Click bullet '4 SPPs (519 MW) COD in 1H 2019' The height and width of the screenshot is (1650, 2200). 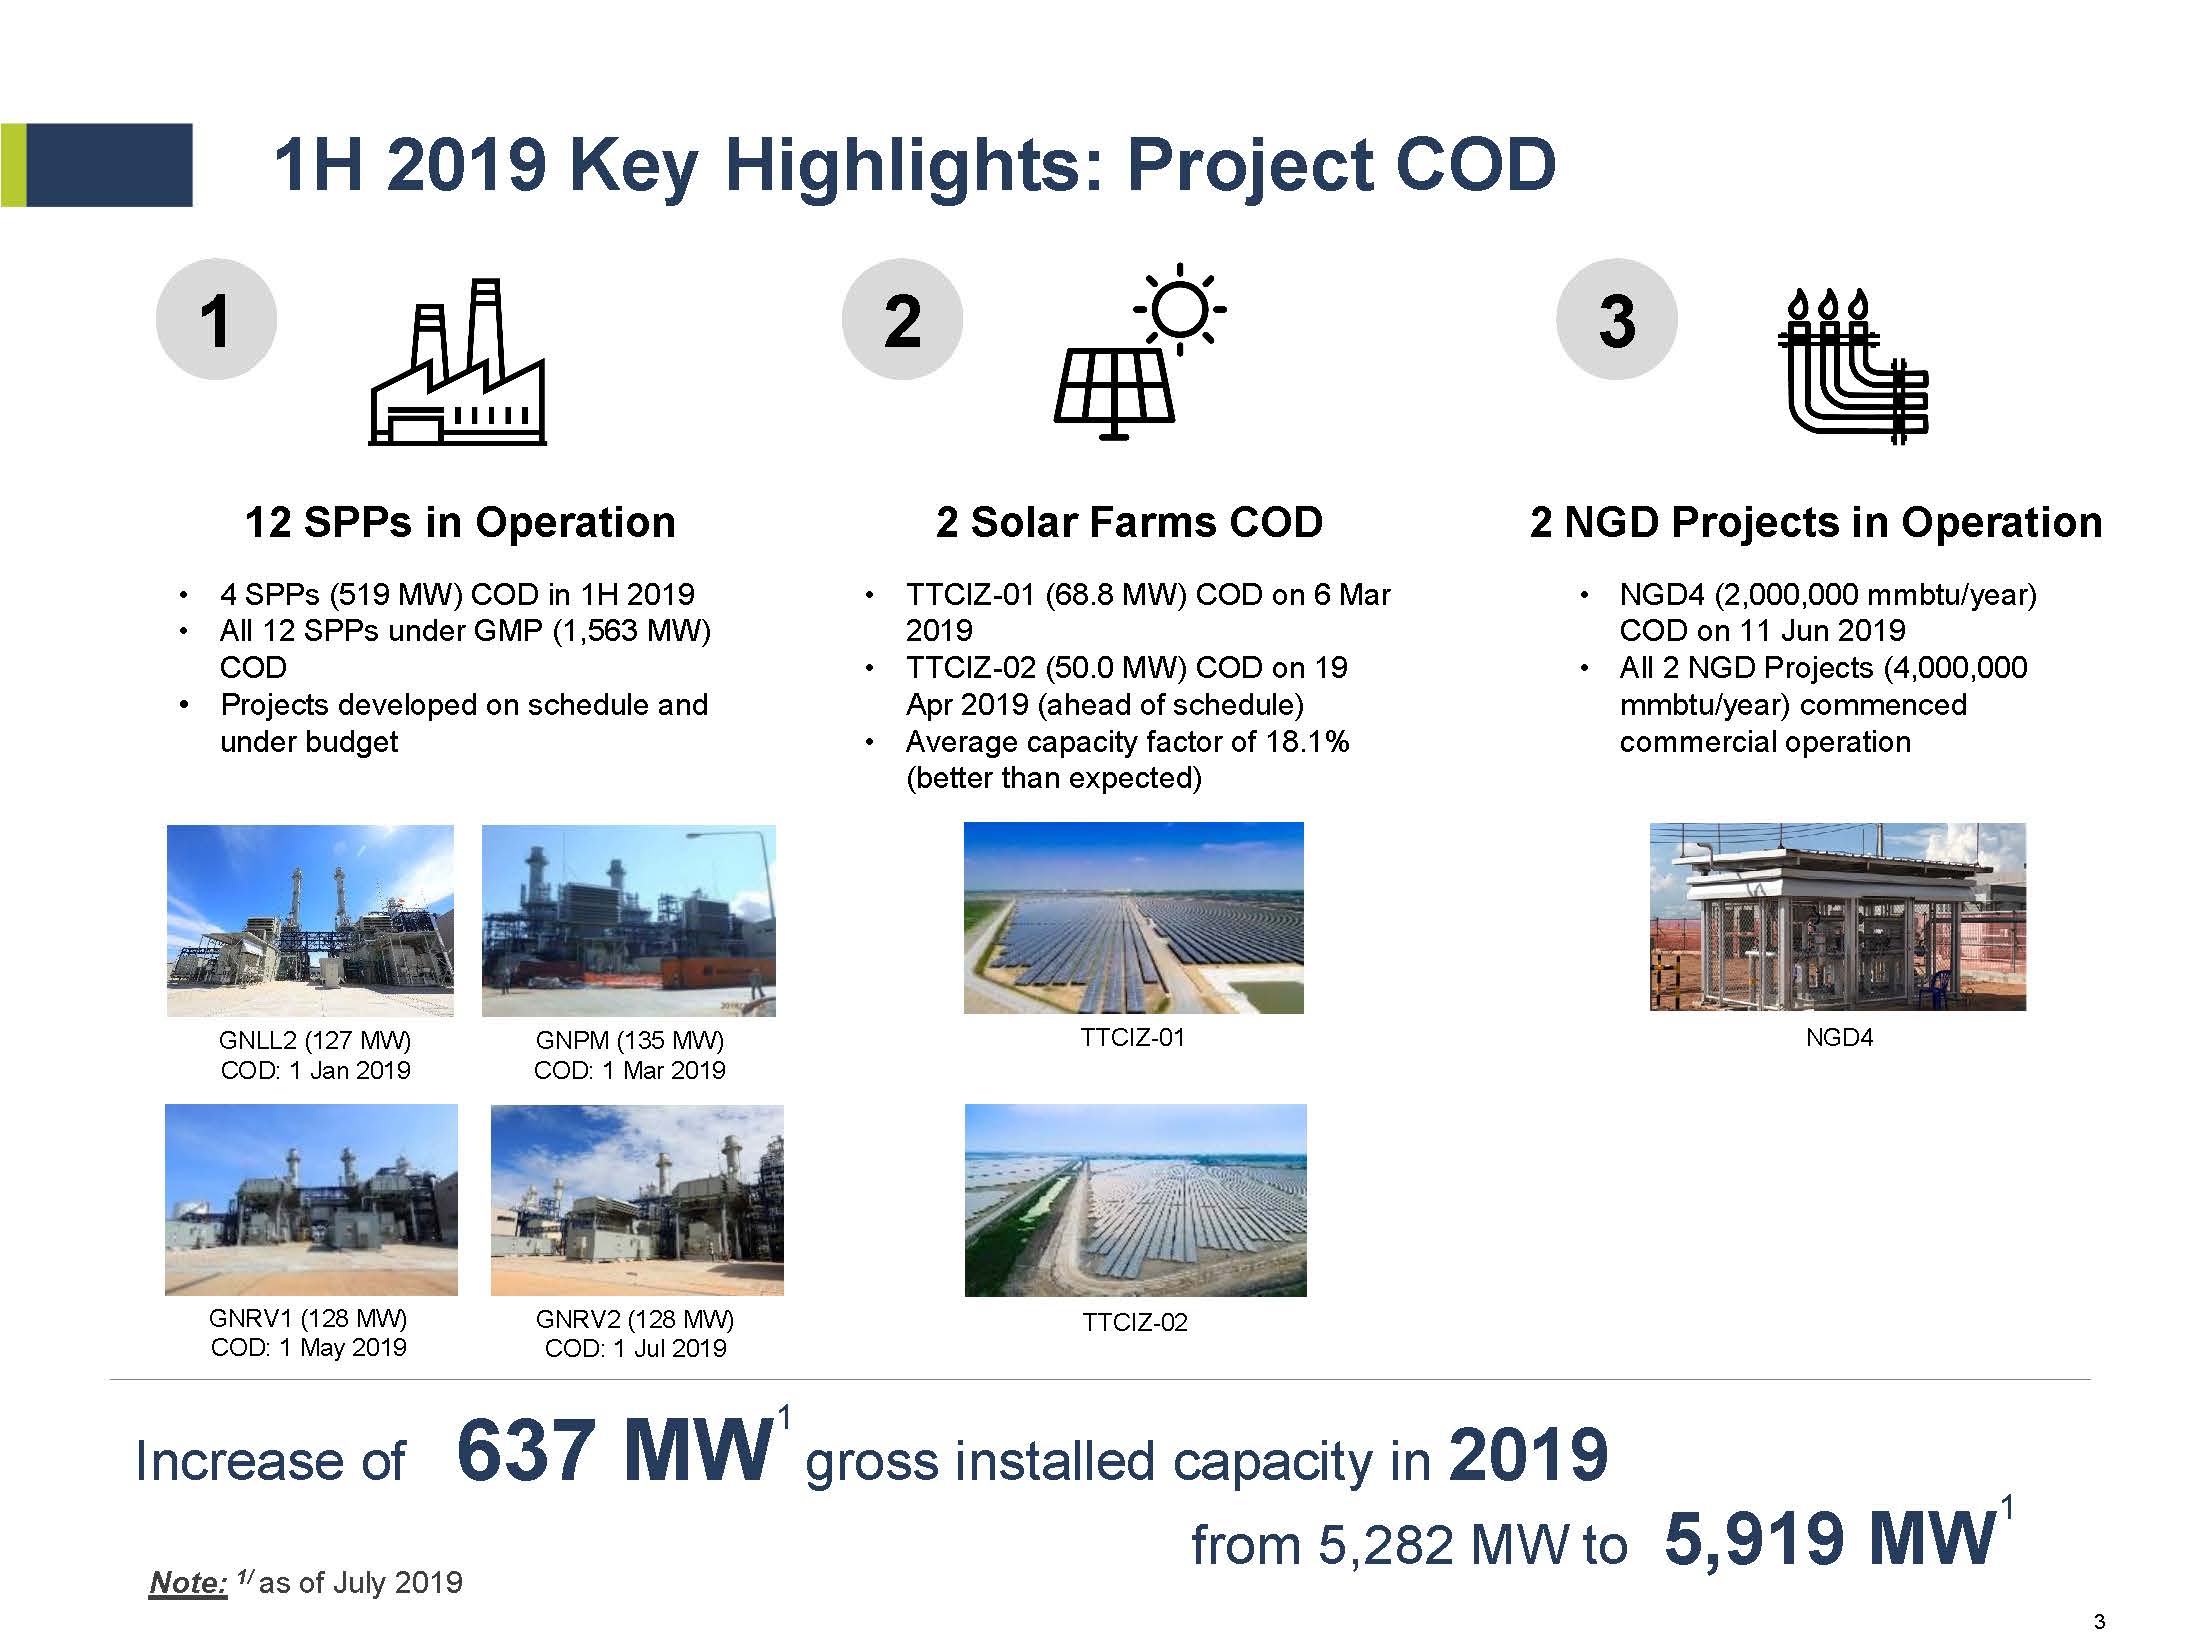[457, 595]
